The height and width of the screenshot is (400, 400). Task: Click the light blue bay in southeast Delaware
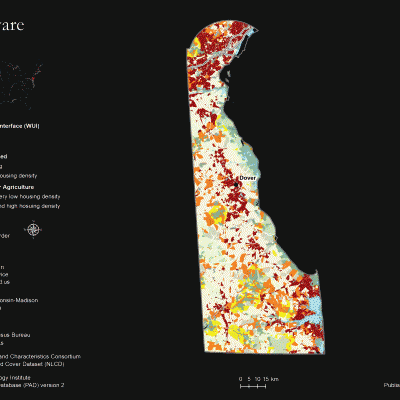[314, 305]
